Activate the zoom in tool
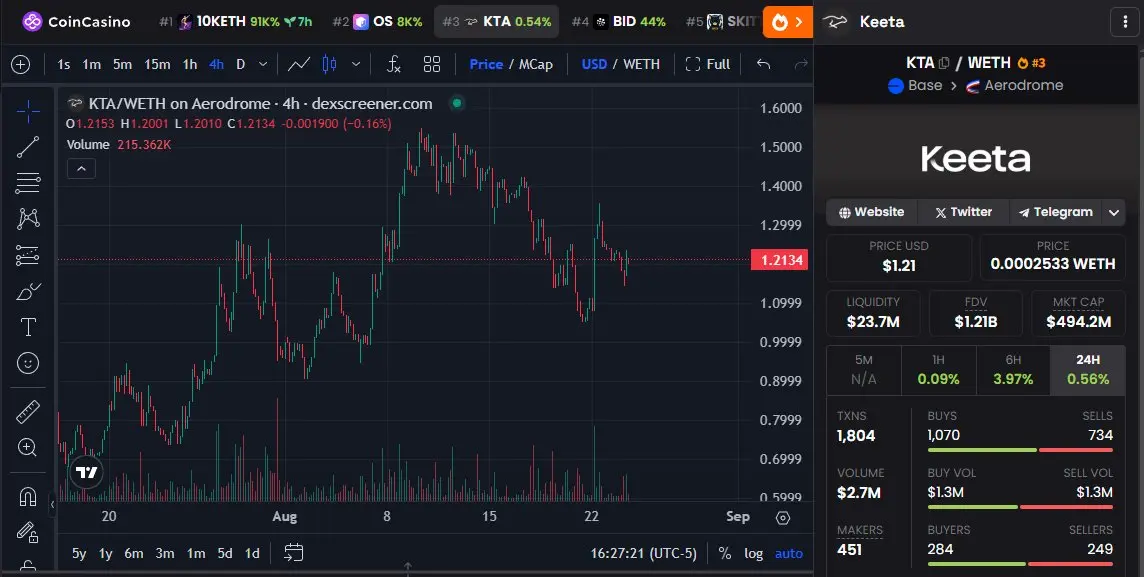 tap(28, 447)
